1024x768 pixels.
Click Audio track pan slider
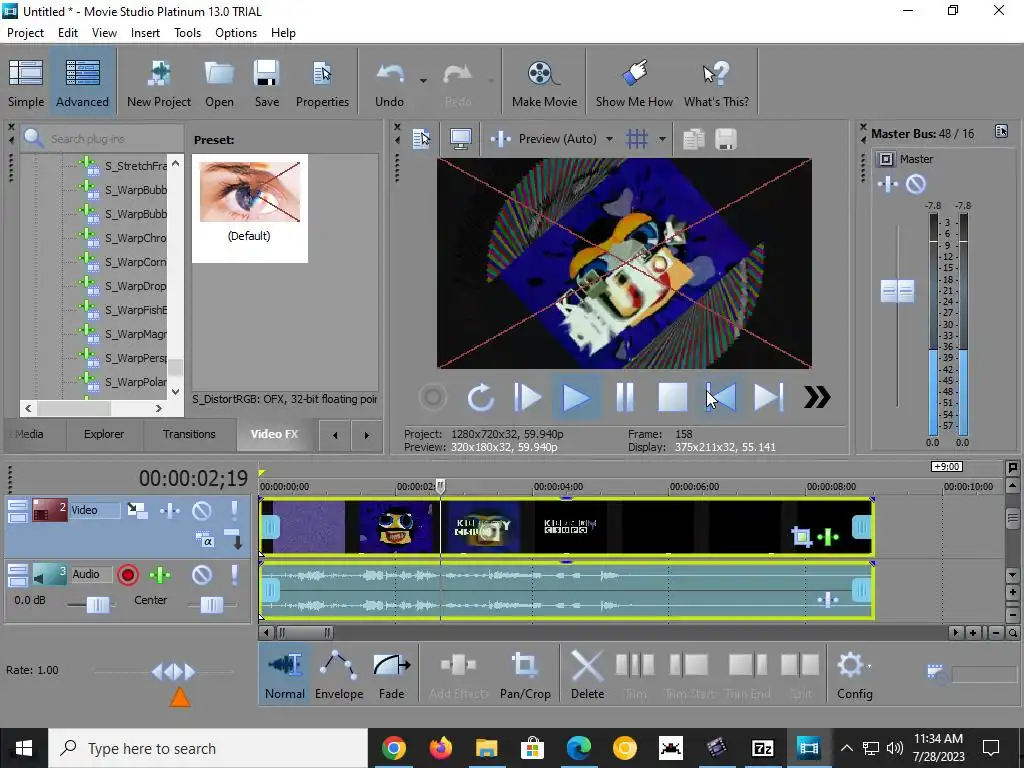(212, 605)
